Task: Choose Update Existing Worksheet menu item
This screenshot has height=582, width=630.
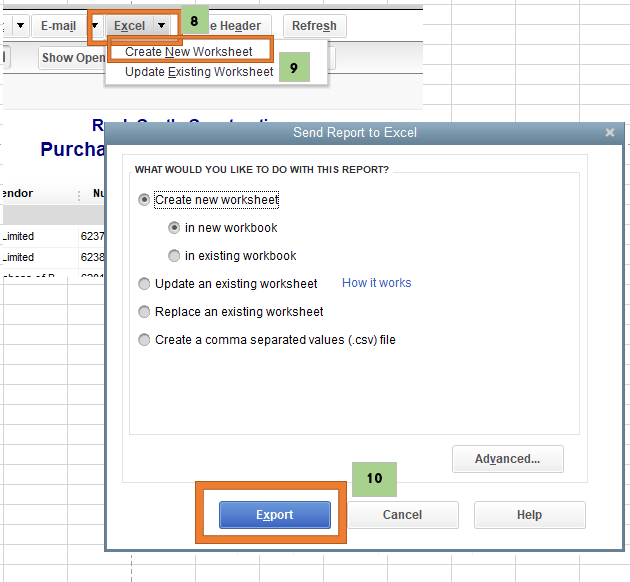Action: tap(199, 72)
